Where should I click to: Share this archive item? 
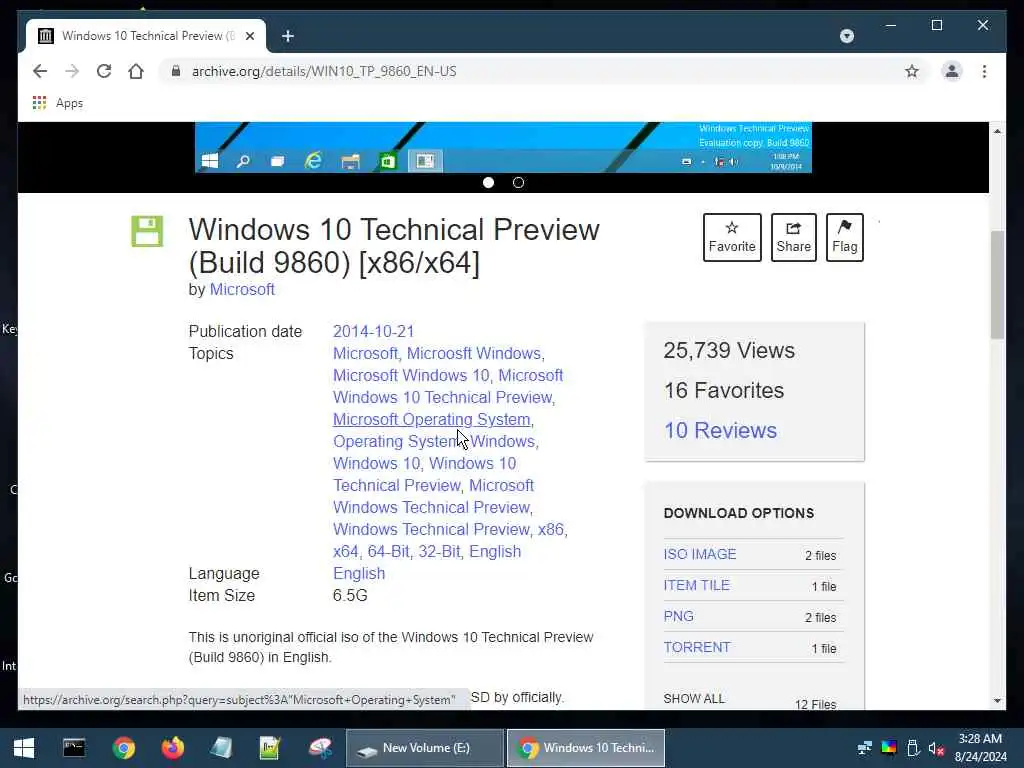(x=793, y=237)
